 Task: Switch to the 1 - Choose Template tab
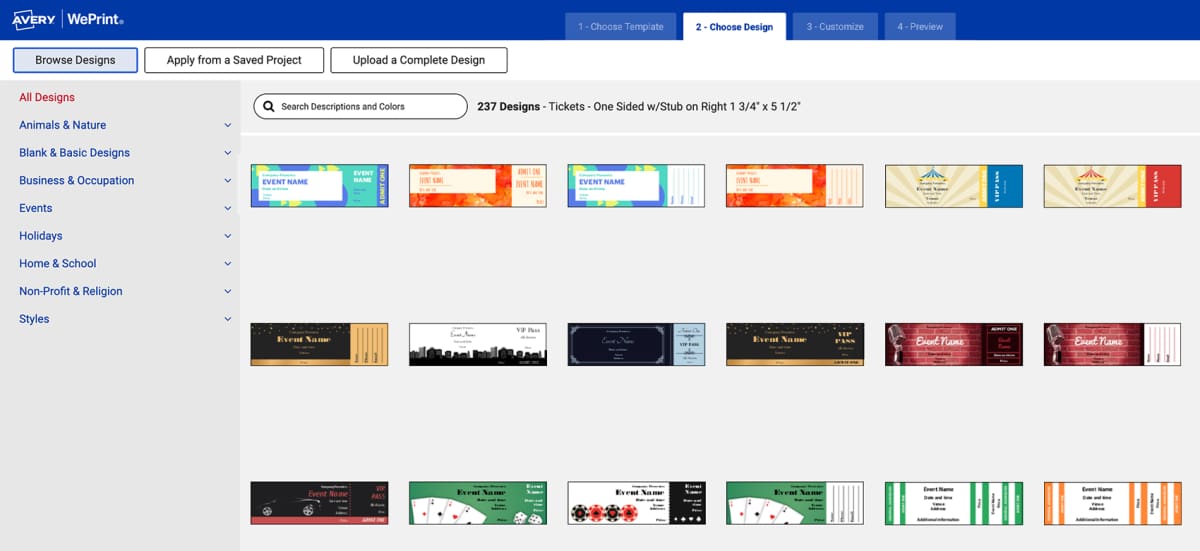pos(620,27)
